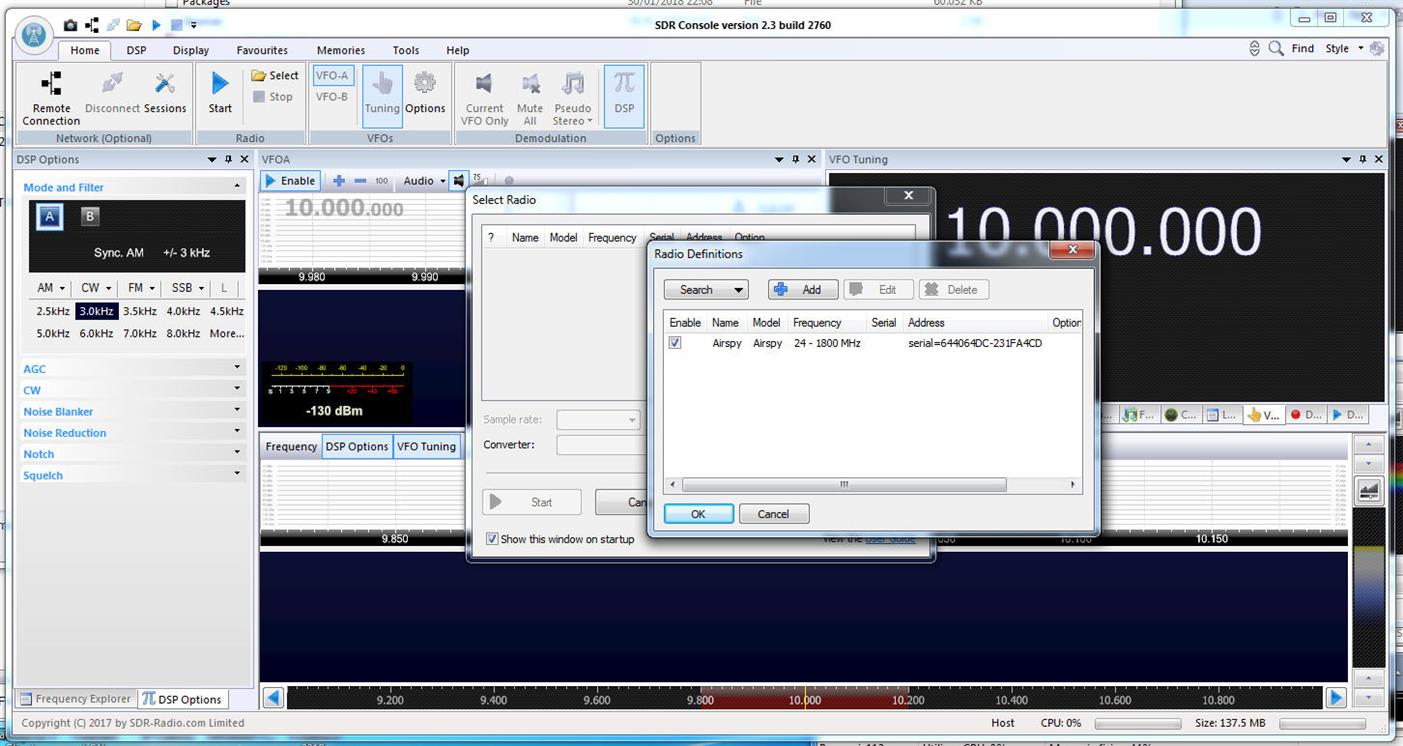Toggle Show this window on startup checkbox
This screenshot has height=746, width=1403.
click(491, 539)
